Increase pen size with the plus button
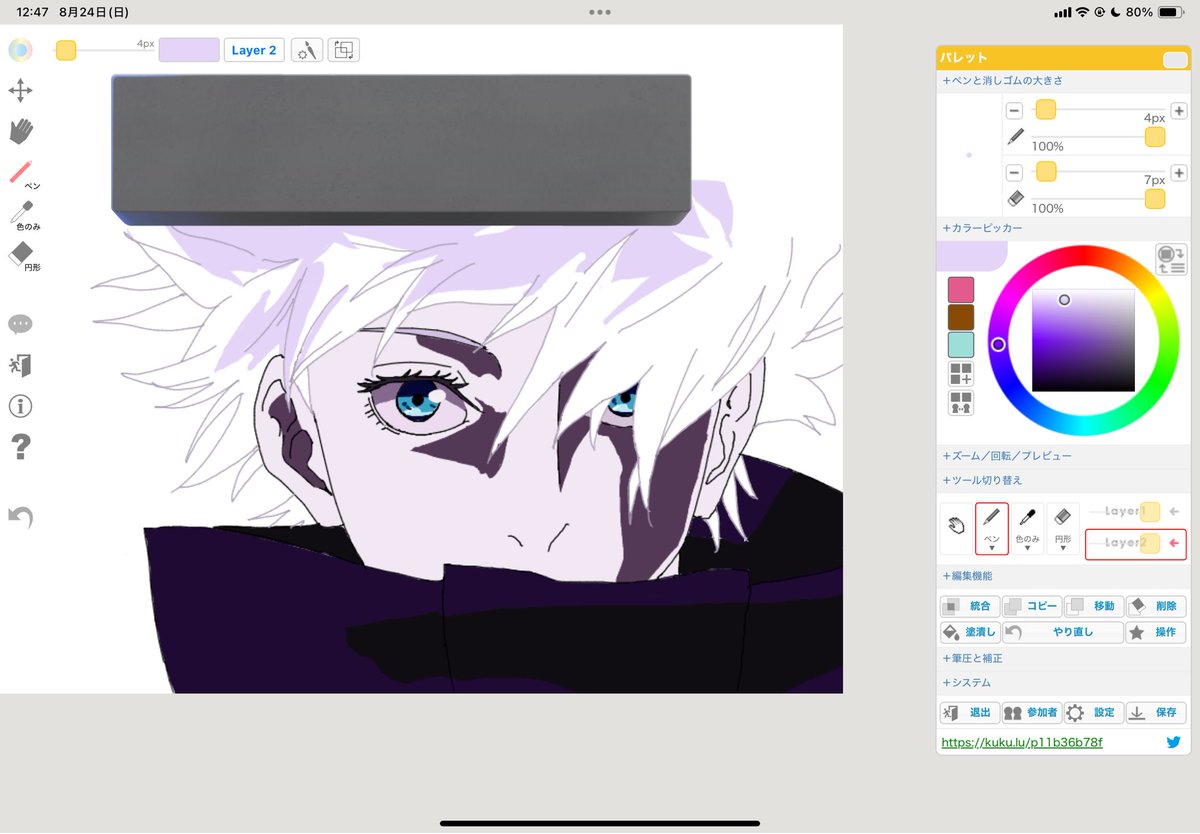The height and width of the screenshot is (834, 1200). [1179, 111]
